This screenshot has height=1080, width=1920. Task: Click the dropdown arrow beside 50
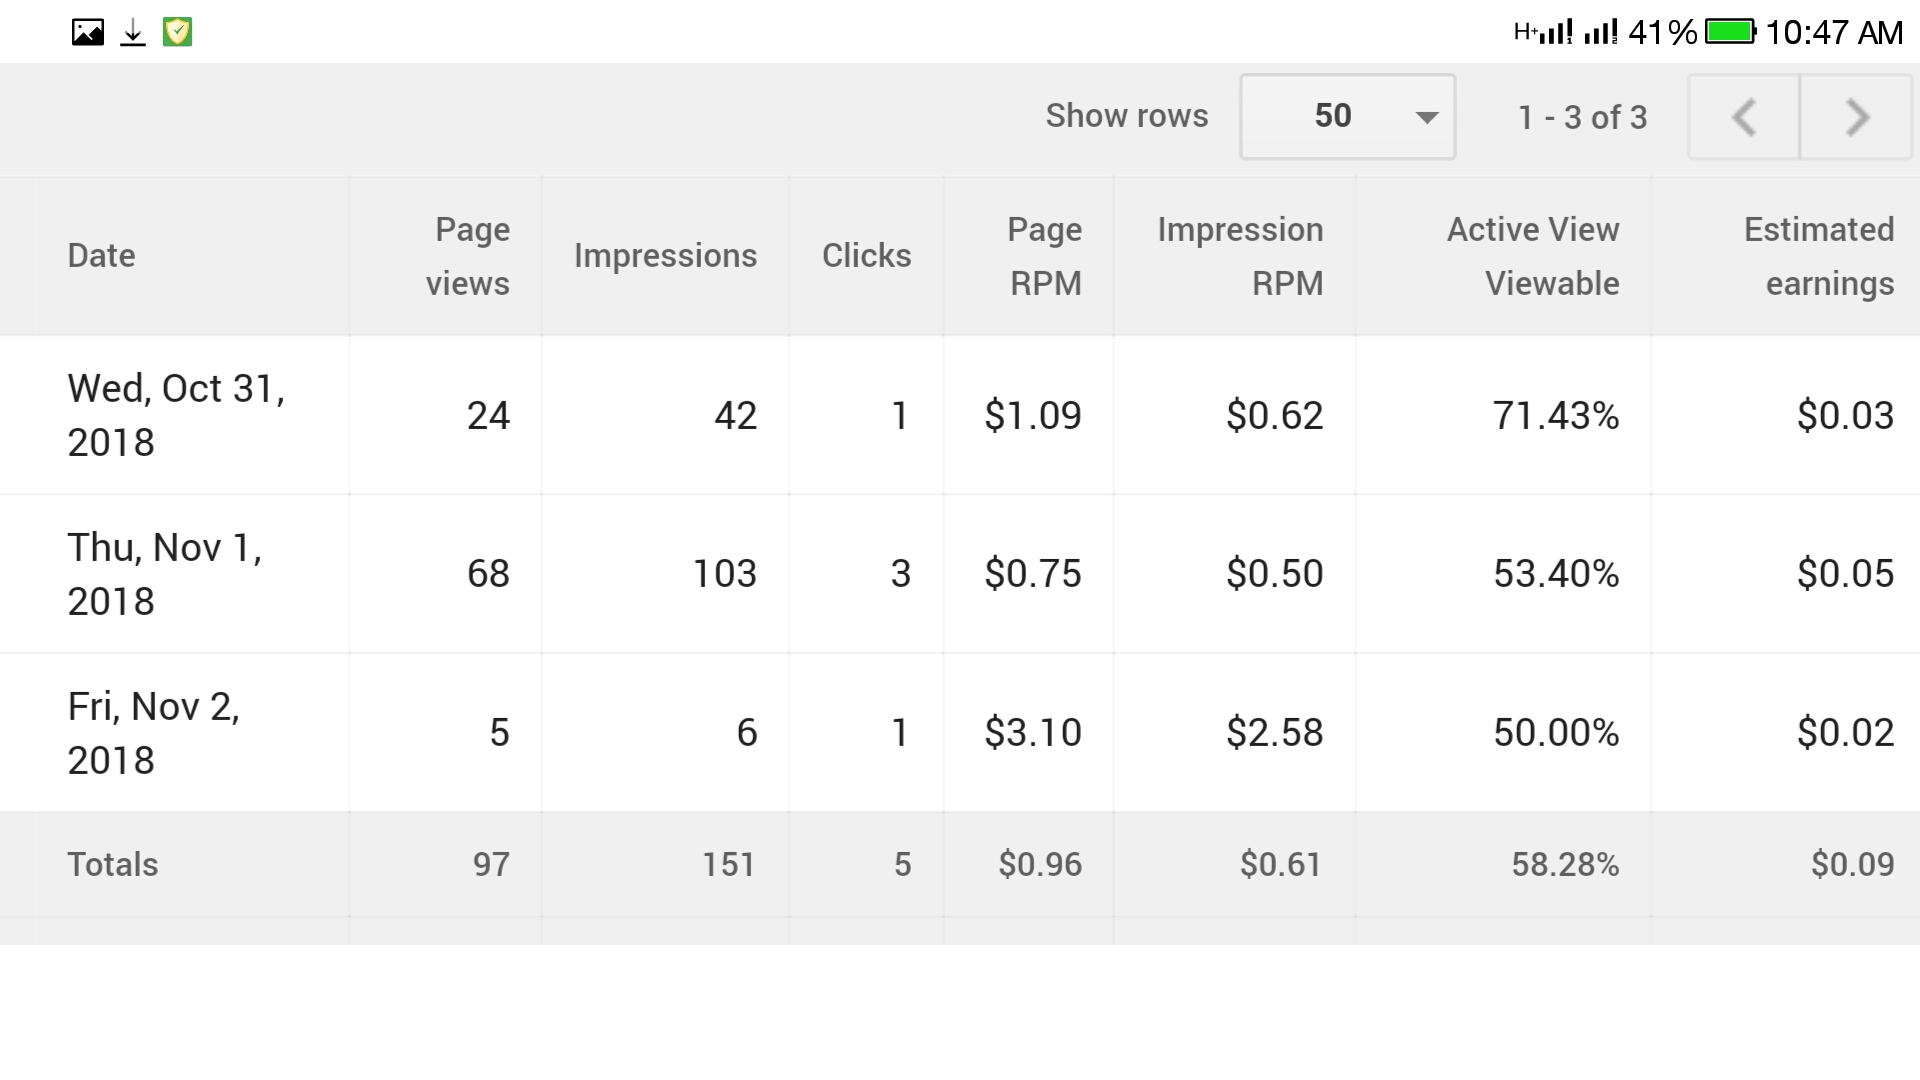(1427, 118)
